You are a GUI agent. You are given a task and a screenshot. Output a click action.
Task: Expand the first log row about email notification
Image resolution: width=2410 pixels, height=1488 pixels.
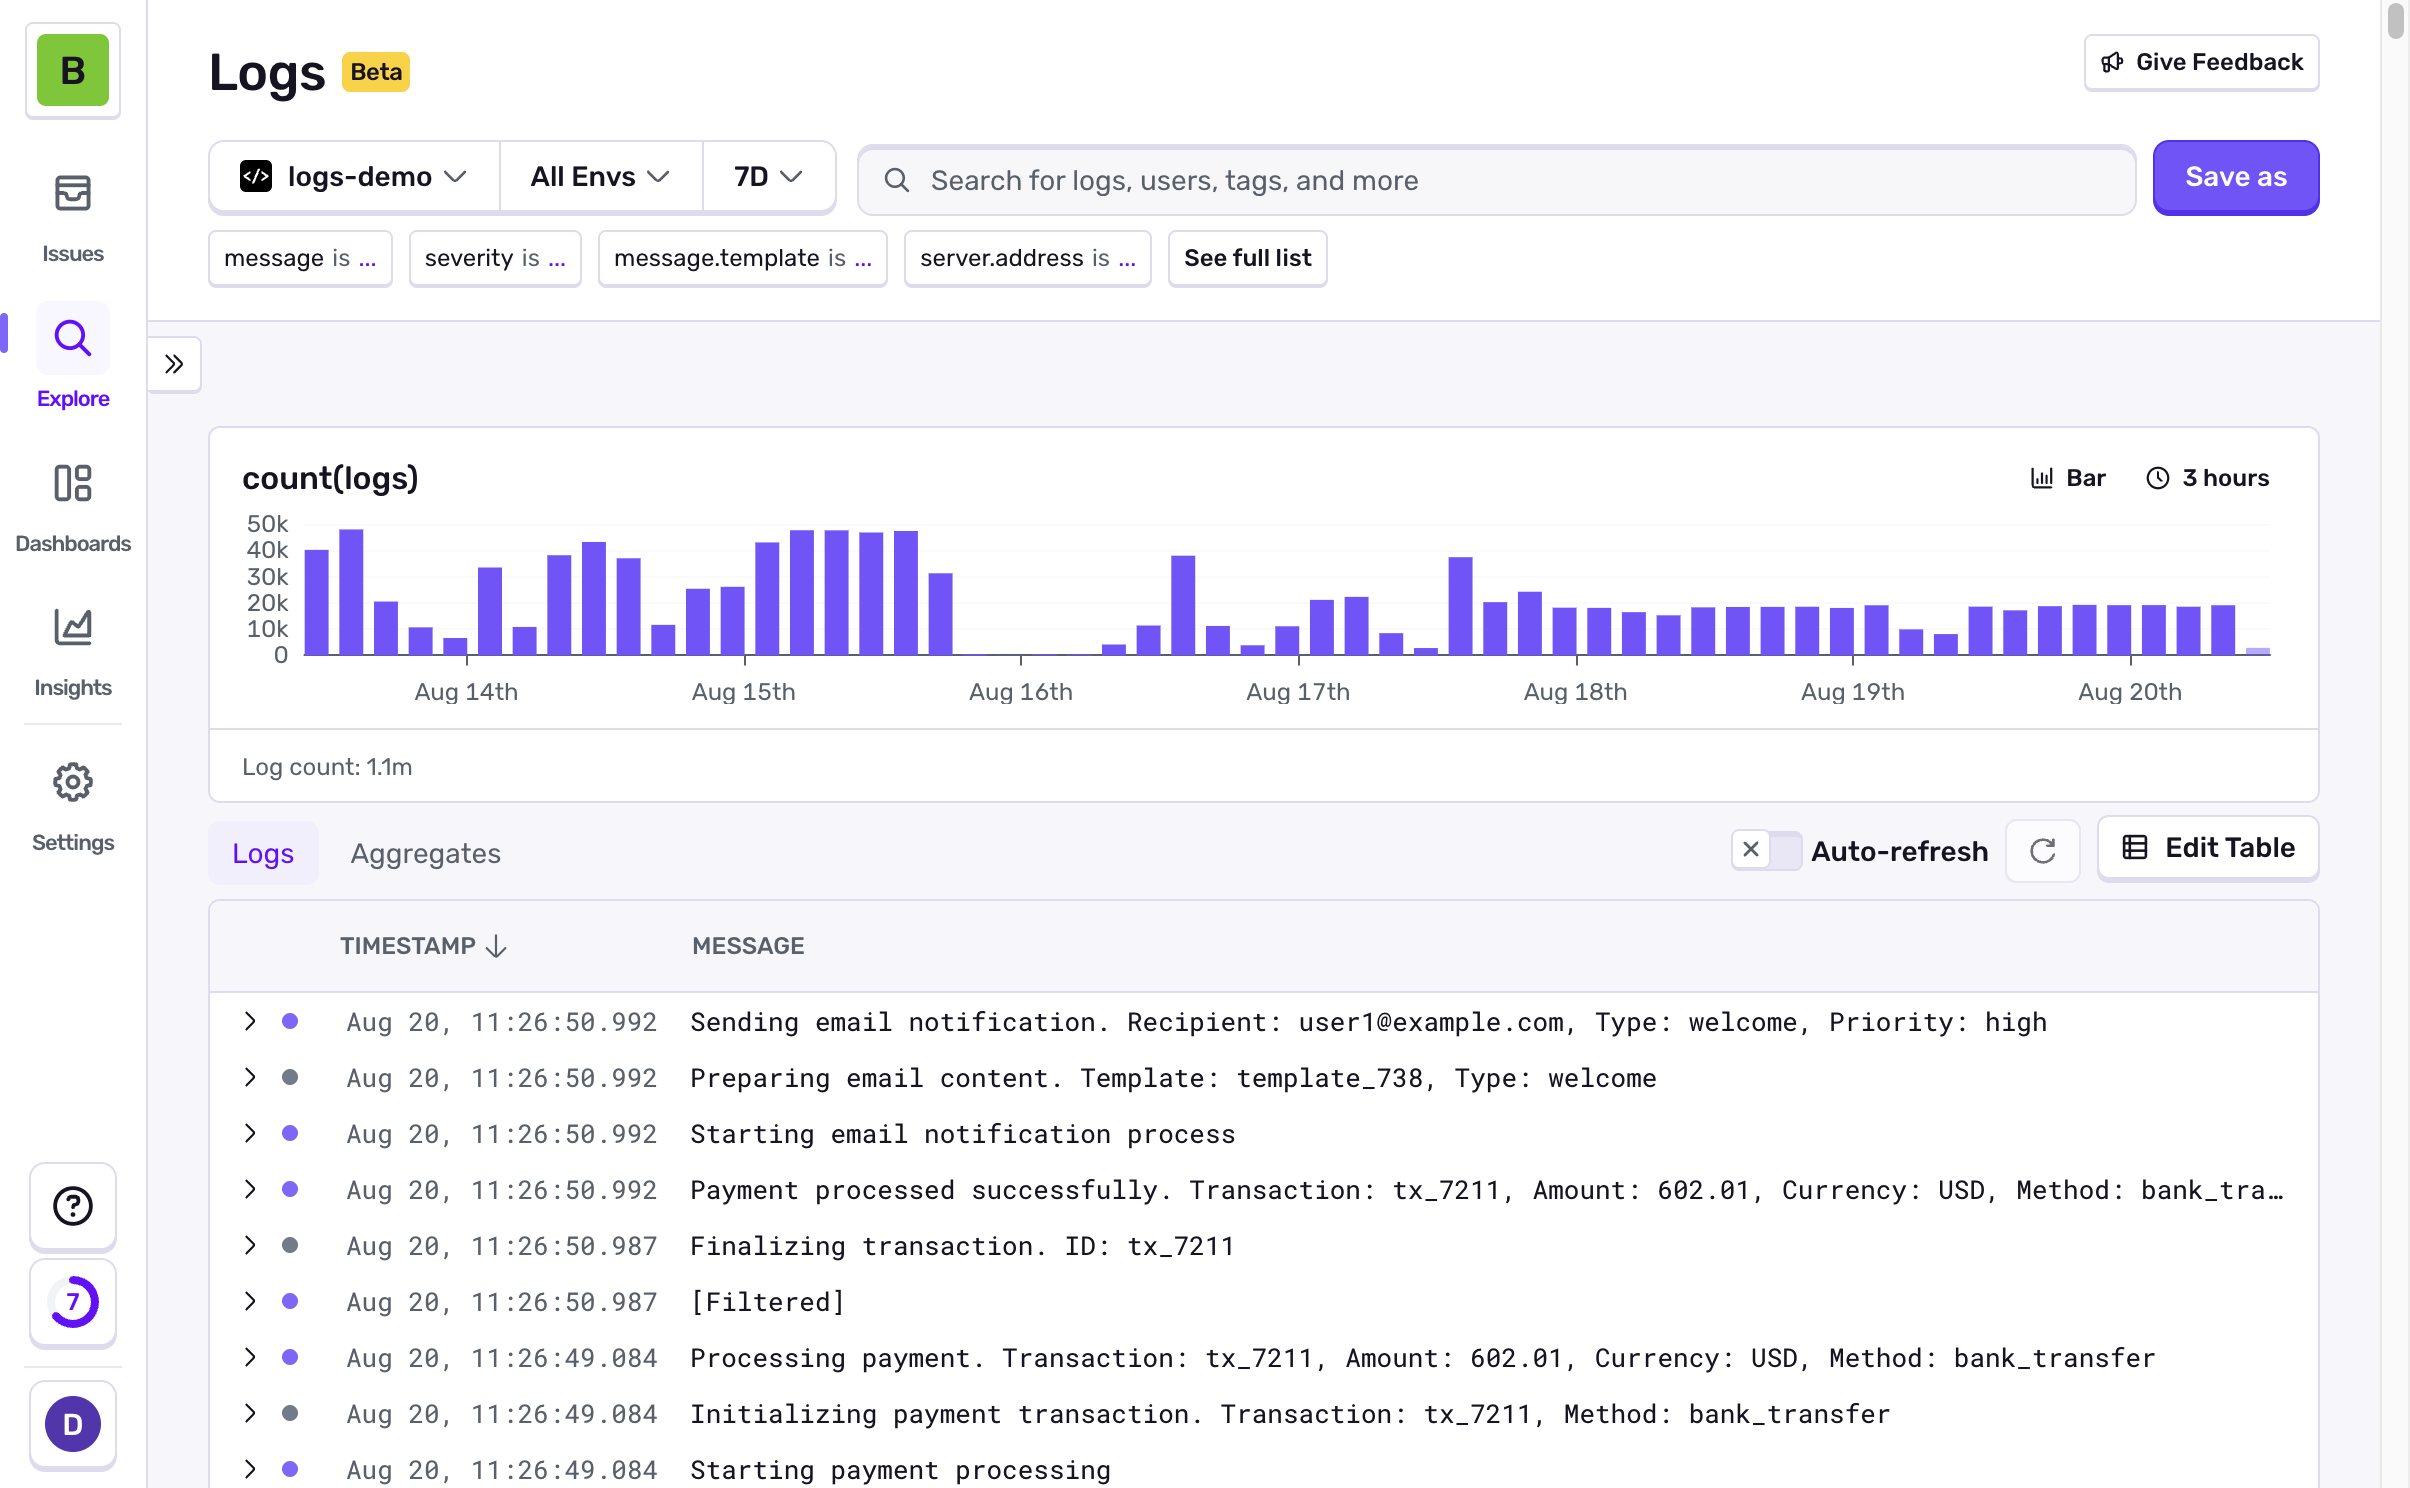tap(250, 1021)
